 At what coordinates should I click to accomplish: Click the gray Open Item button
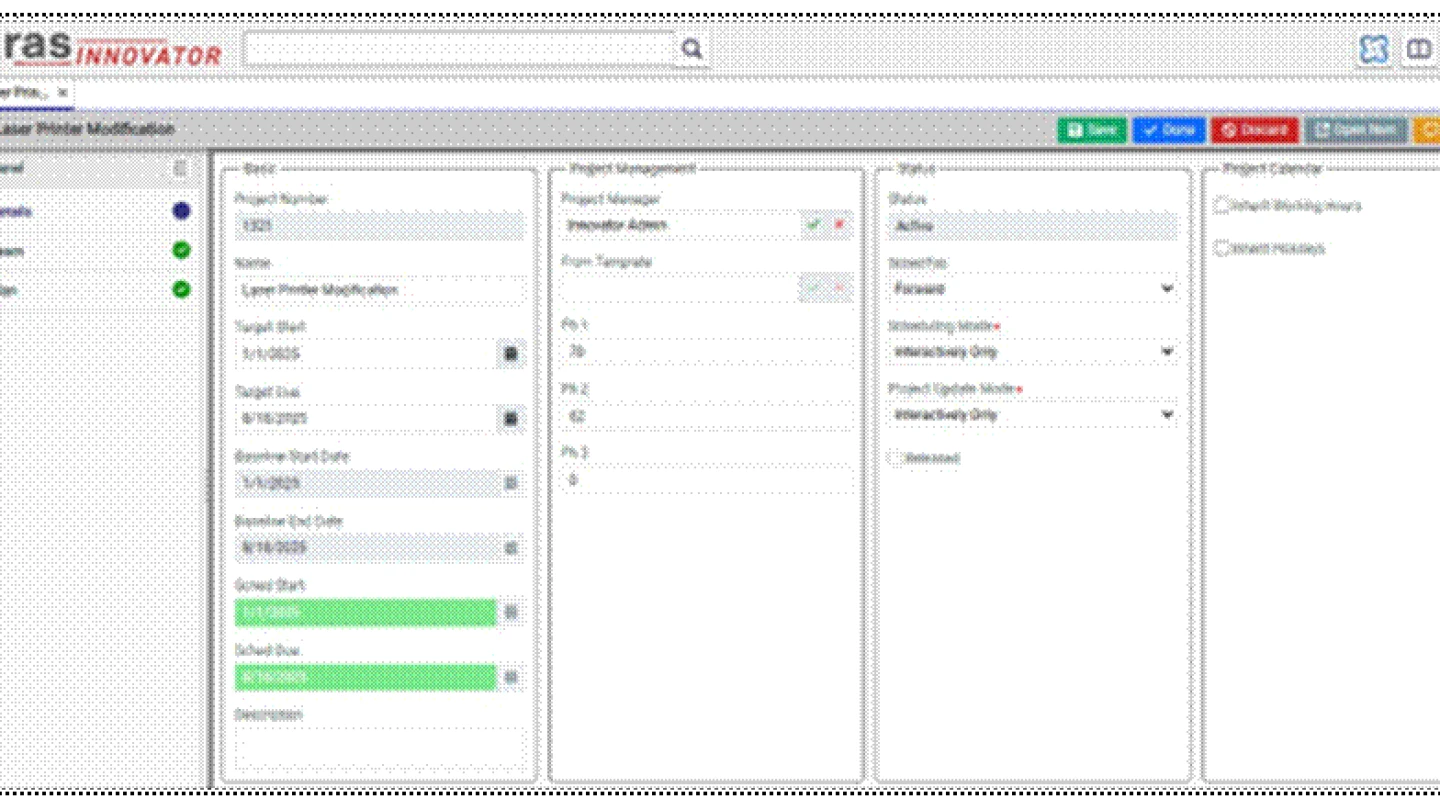tap(1355, 130)
